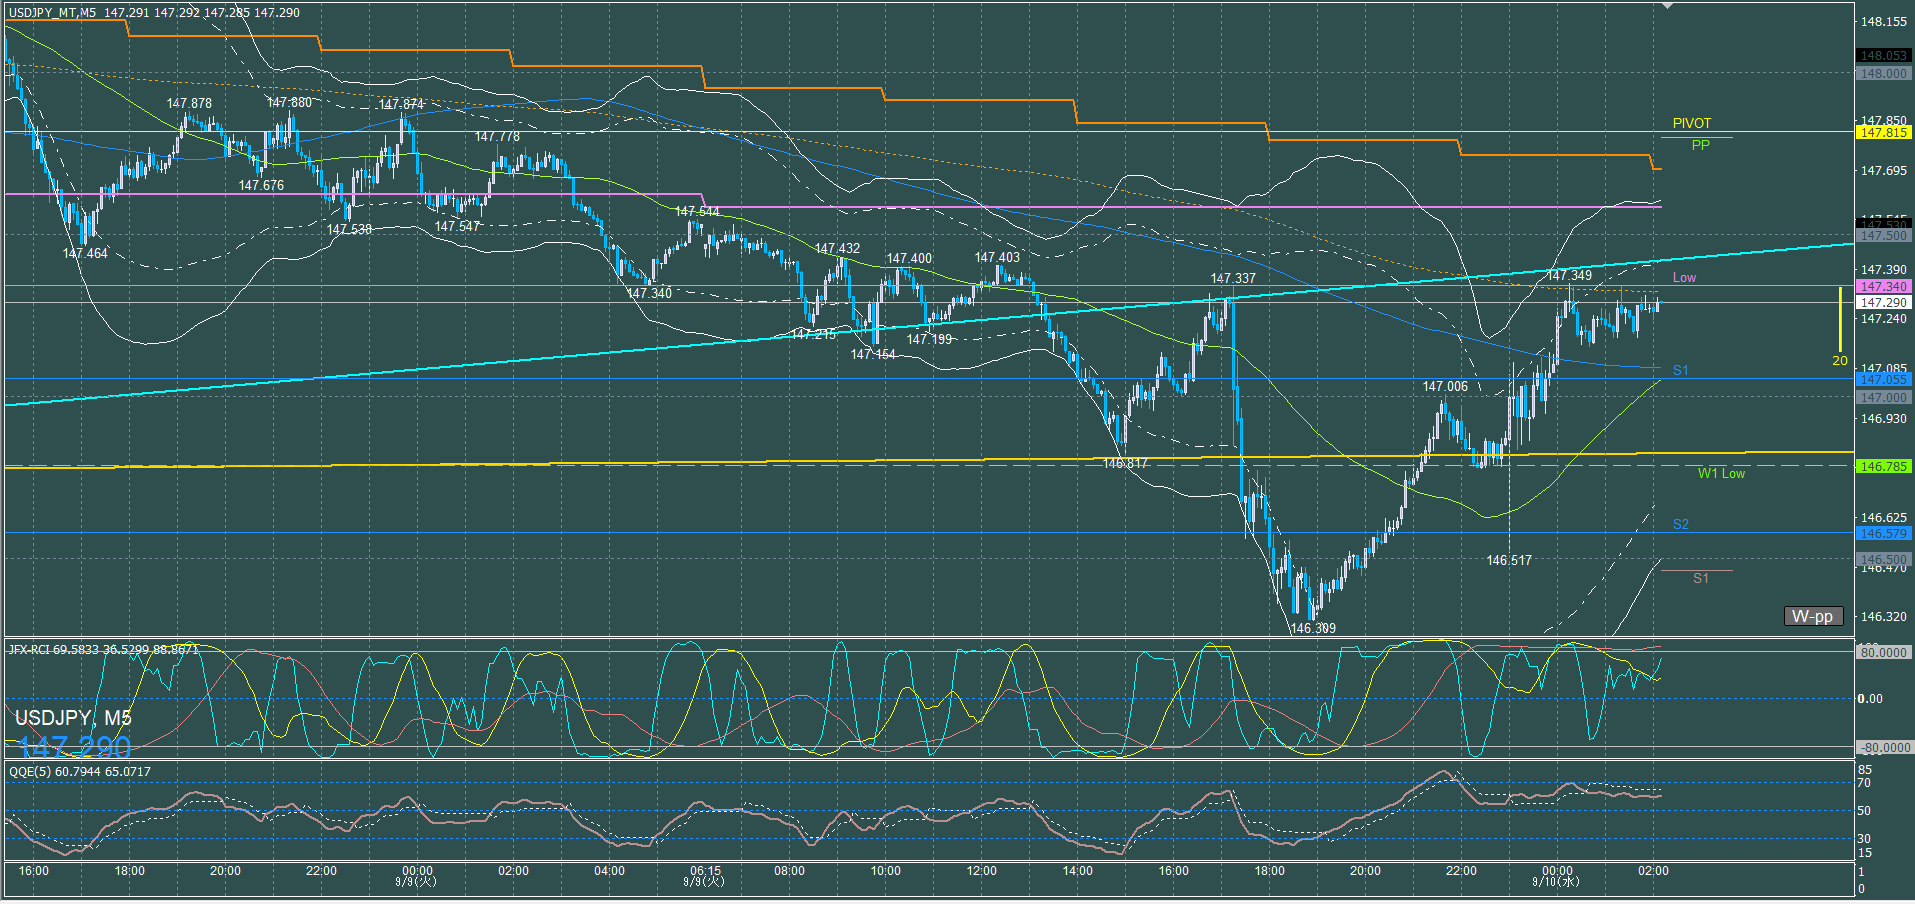Click the yellow 20 range label
Image resolution: width=1915 pixels, height=904 pixels.
[x=1839, y=361]
